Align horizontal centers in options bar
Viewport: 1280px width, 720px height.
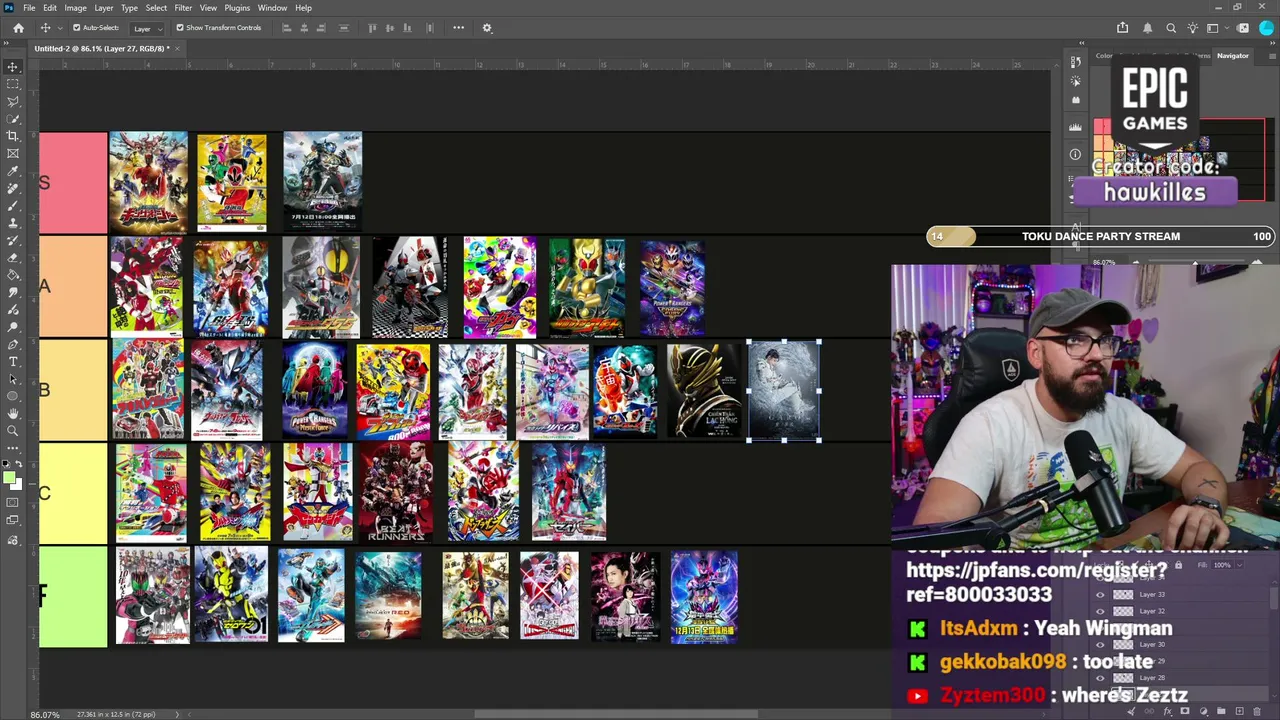click(x=304, y=28)
